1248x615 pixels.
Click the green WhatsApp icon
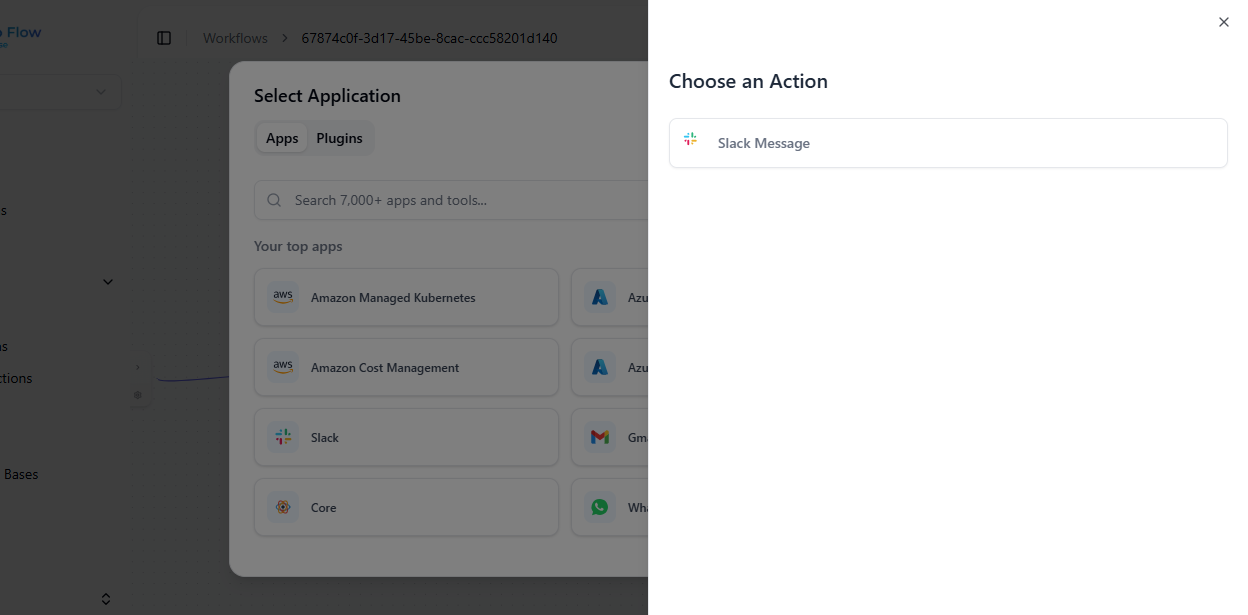click(600, 507)
